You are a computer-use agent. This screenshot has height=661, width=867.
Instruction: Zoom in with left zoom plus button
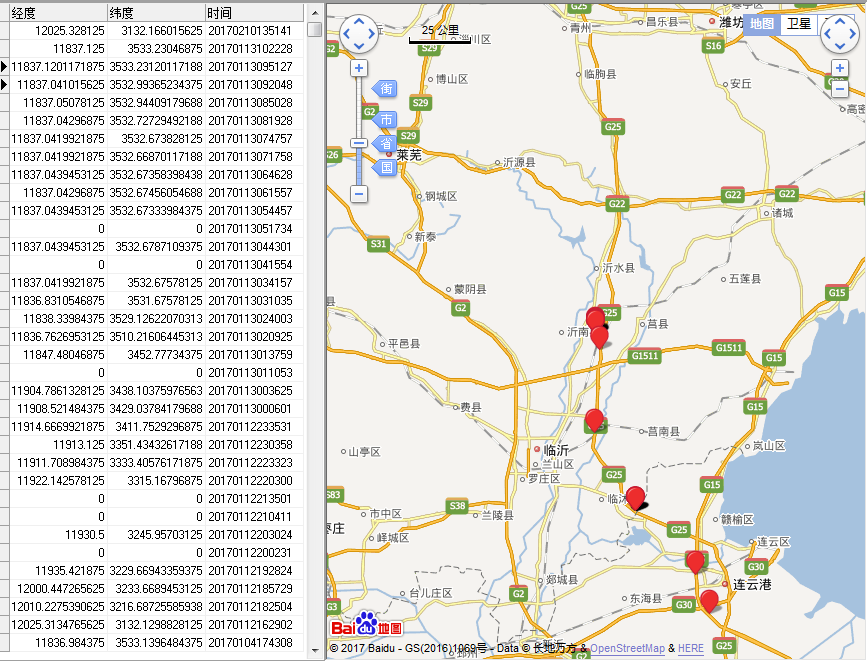click(x=359, y=69)
